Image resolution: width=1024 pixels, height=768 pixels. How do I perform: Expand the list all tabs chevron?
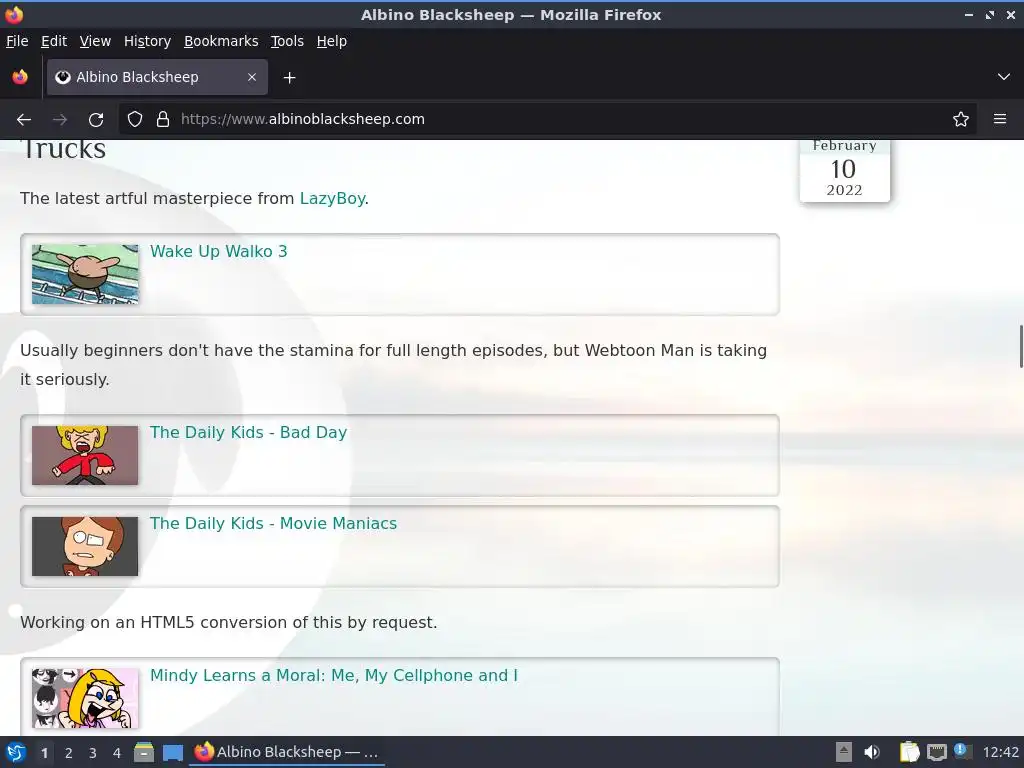pos(1004,77)
